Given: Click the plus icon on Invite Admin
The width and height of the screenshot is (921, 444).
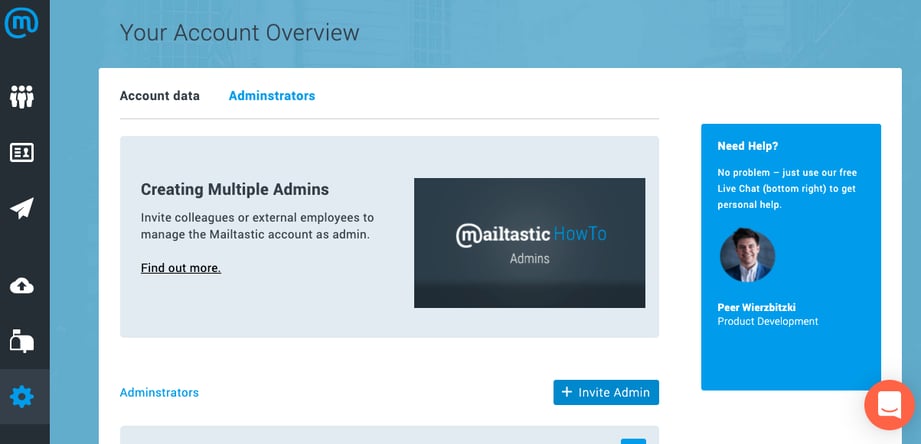Looking at the screenshot, I should 567,392.
